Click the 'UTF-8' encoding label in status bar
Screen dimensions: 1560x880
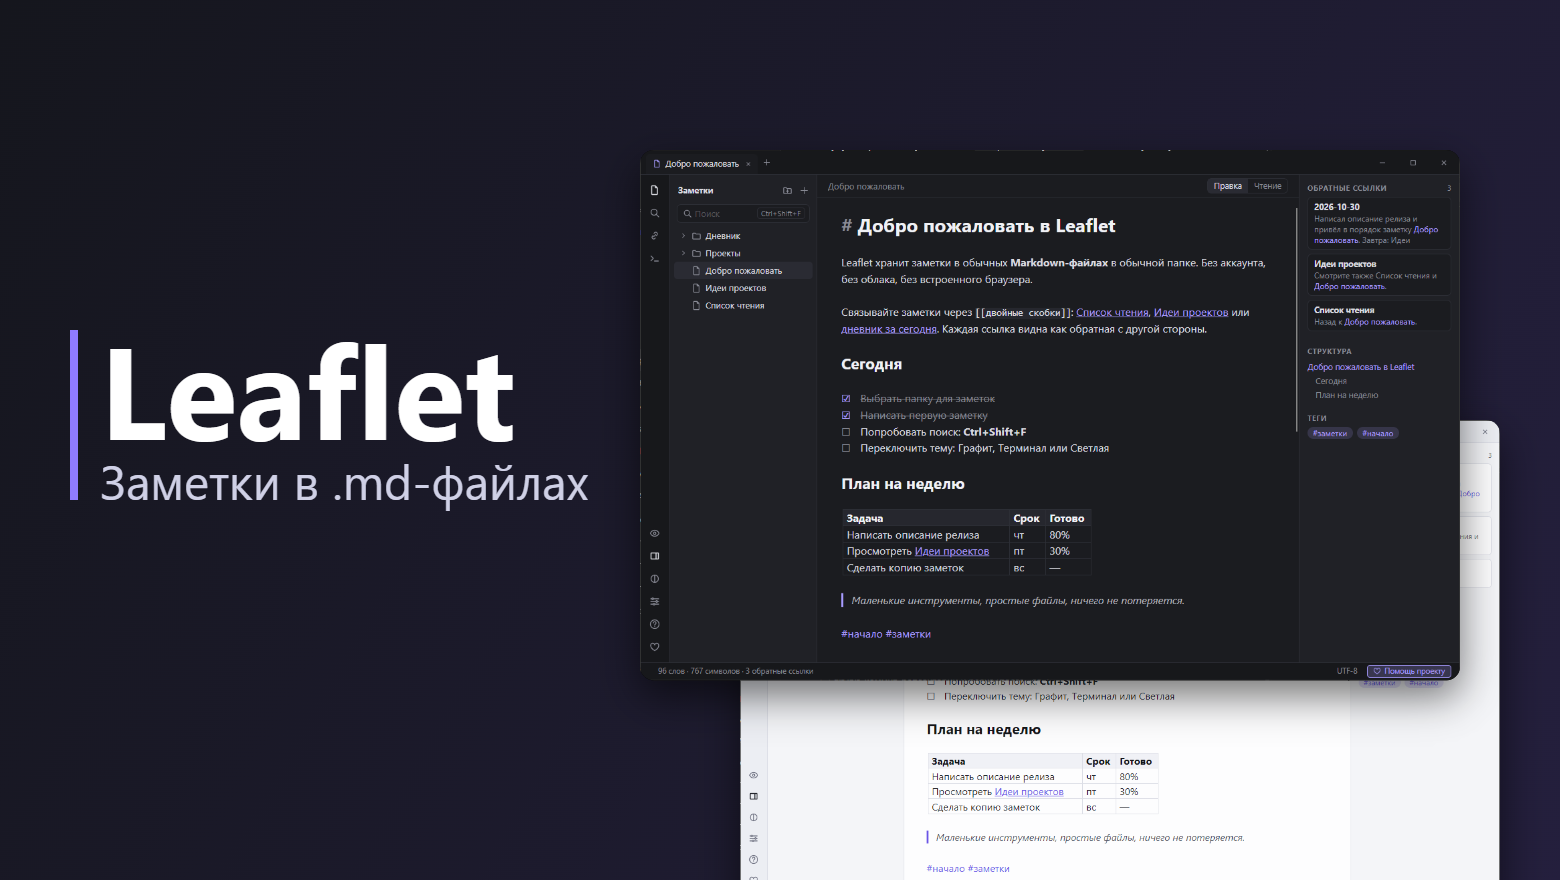click(x=1347, y=671)
